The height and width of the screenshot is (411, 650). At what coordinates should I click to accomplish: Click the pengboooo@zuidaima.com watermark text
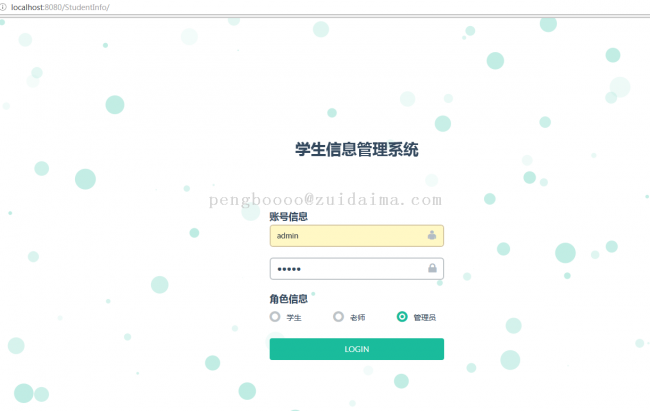[325, 200]
